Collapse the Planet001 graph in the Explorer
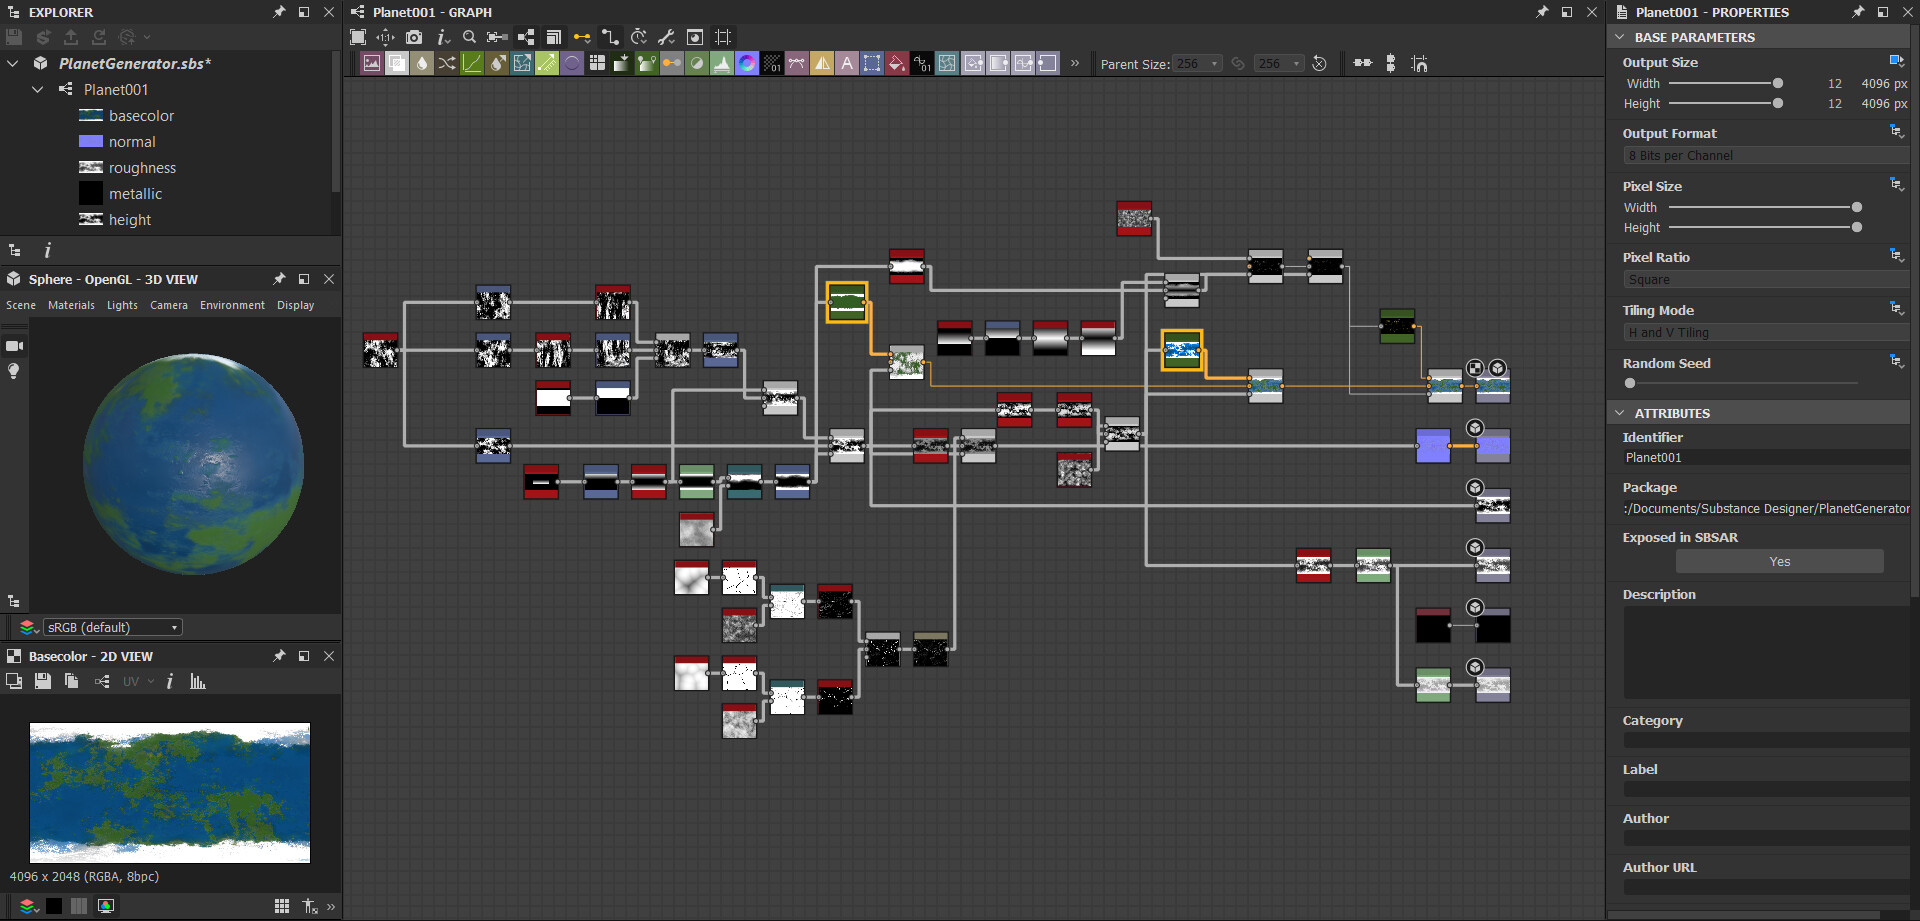1920x921 pixels. click(37, 89)
